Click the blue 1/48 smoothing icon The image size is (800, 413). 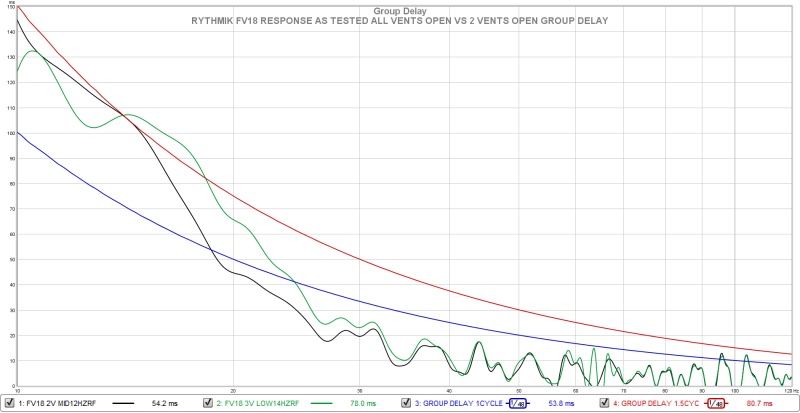pyautogui.click(x=518, y=403)
